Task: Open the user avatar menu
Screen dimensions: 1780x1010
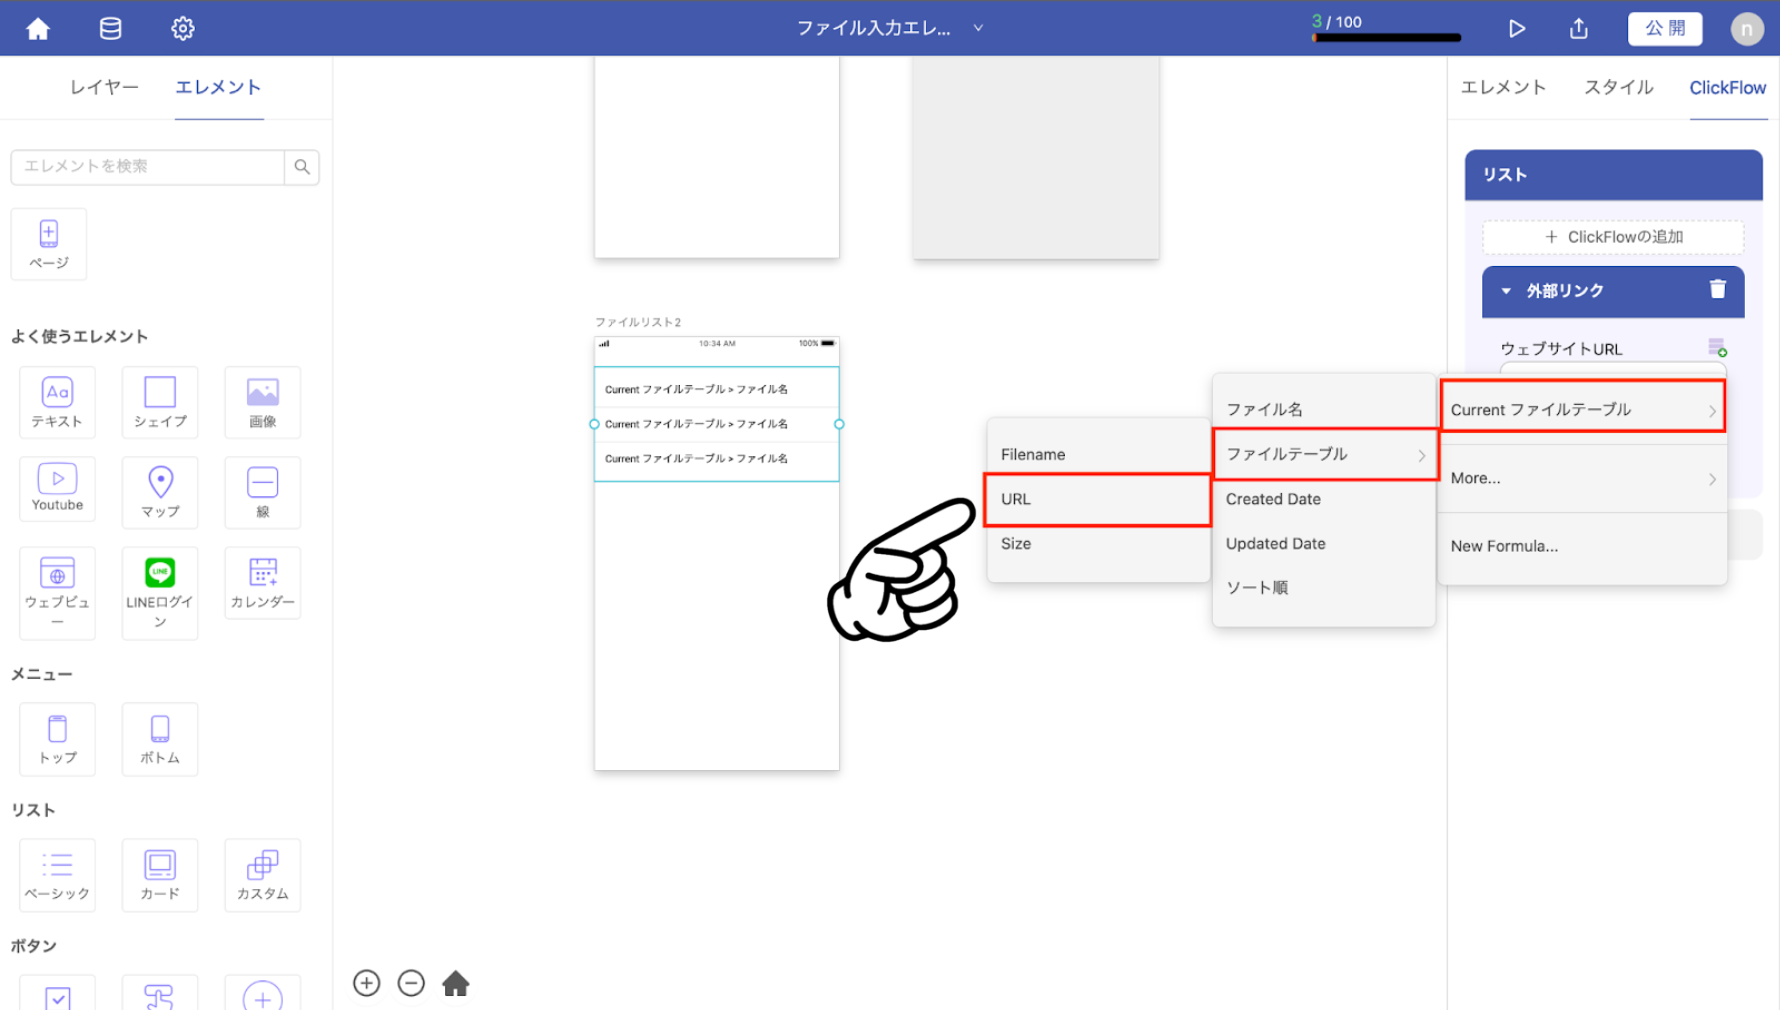Action: pos(1746,29)
